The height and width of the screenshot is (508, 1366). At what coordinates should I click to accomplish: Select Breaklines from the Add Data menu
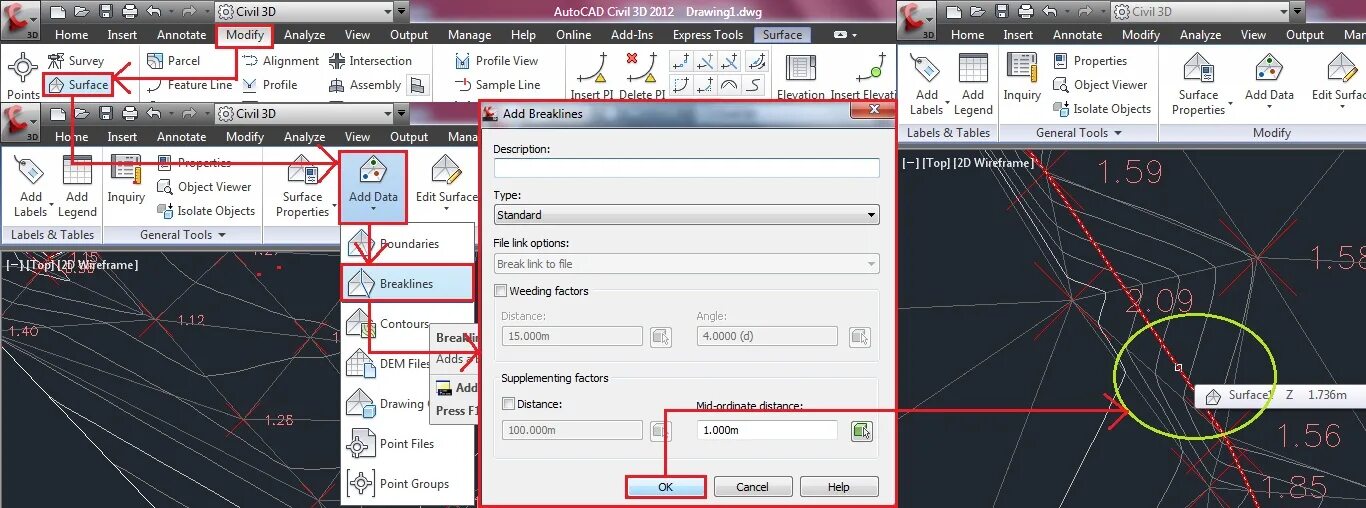click(407, 284)
